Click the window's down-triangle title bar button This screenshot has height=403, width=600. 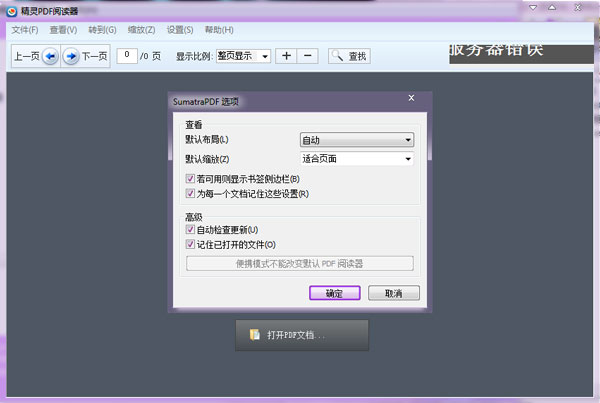(533, 7)
